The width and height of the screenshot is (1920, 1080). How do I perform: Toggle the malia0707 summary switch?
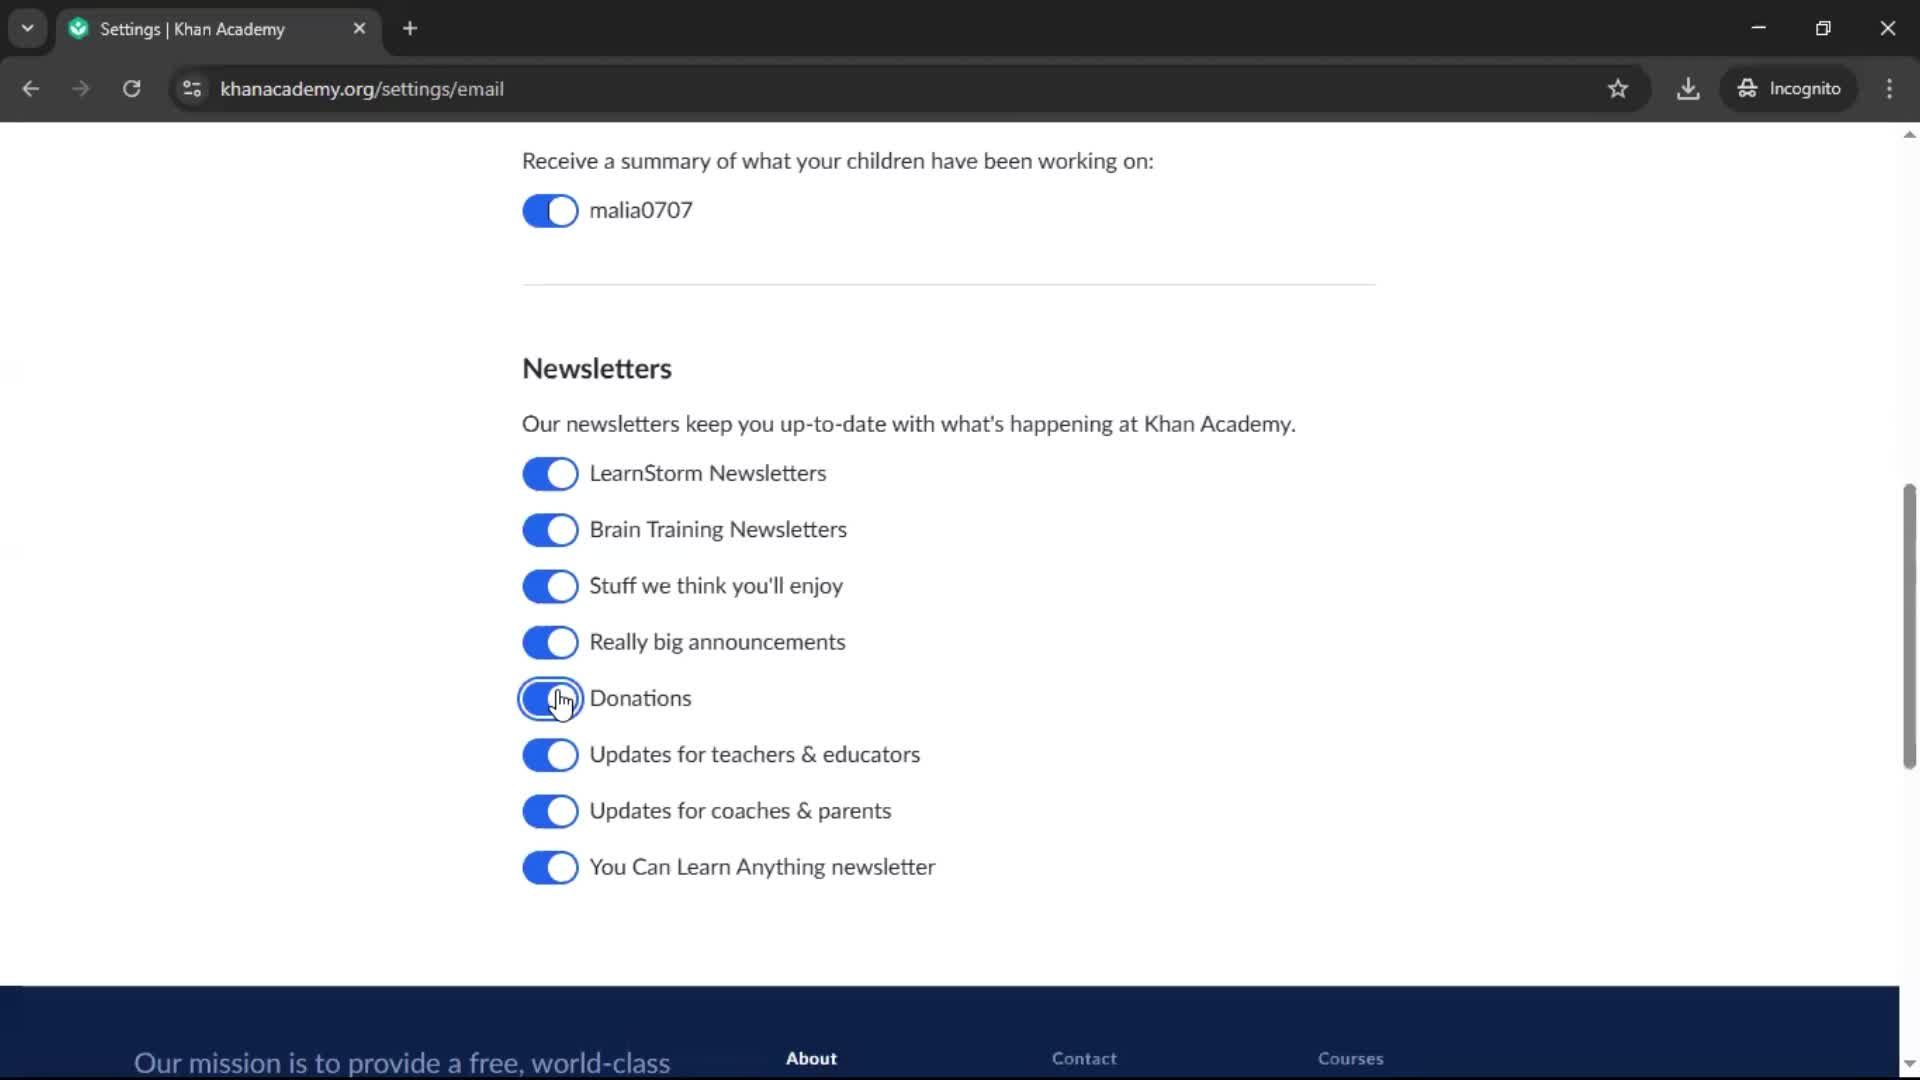click(x=550, y=211)
